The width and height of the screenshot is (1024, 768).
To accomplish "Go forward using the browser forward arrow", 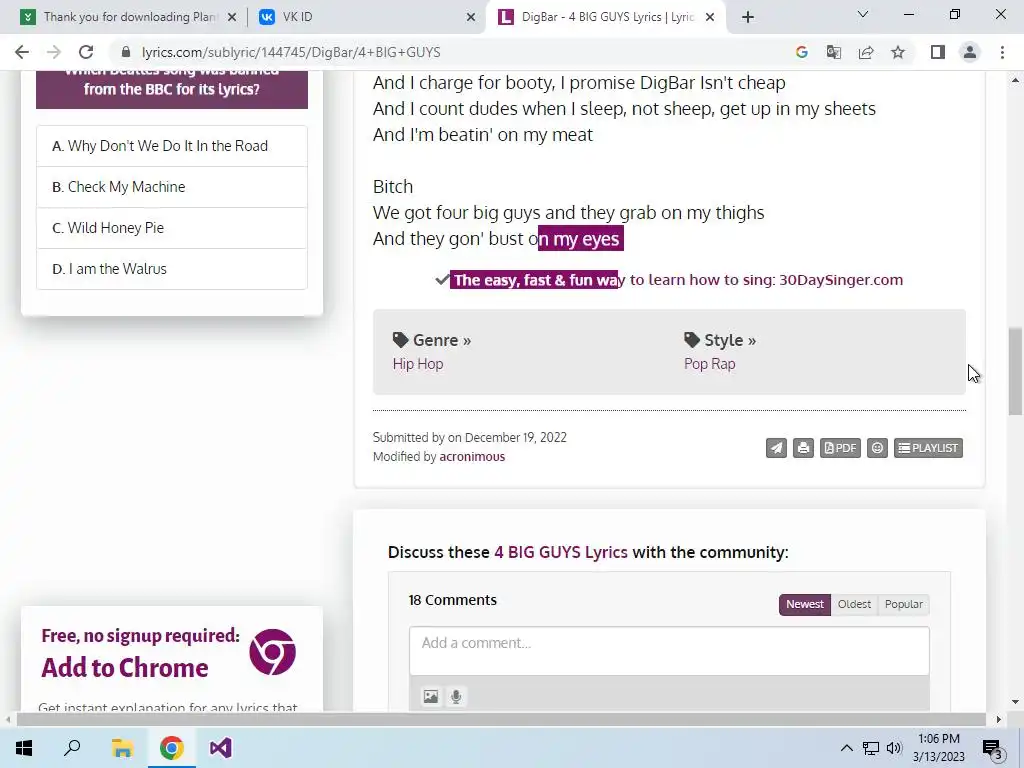I will point(54,52).
